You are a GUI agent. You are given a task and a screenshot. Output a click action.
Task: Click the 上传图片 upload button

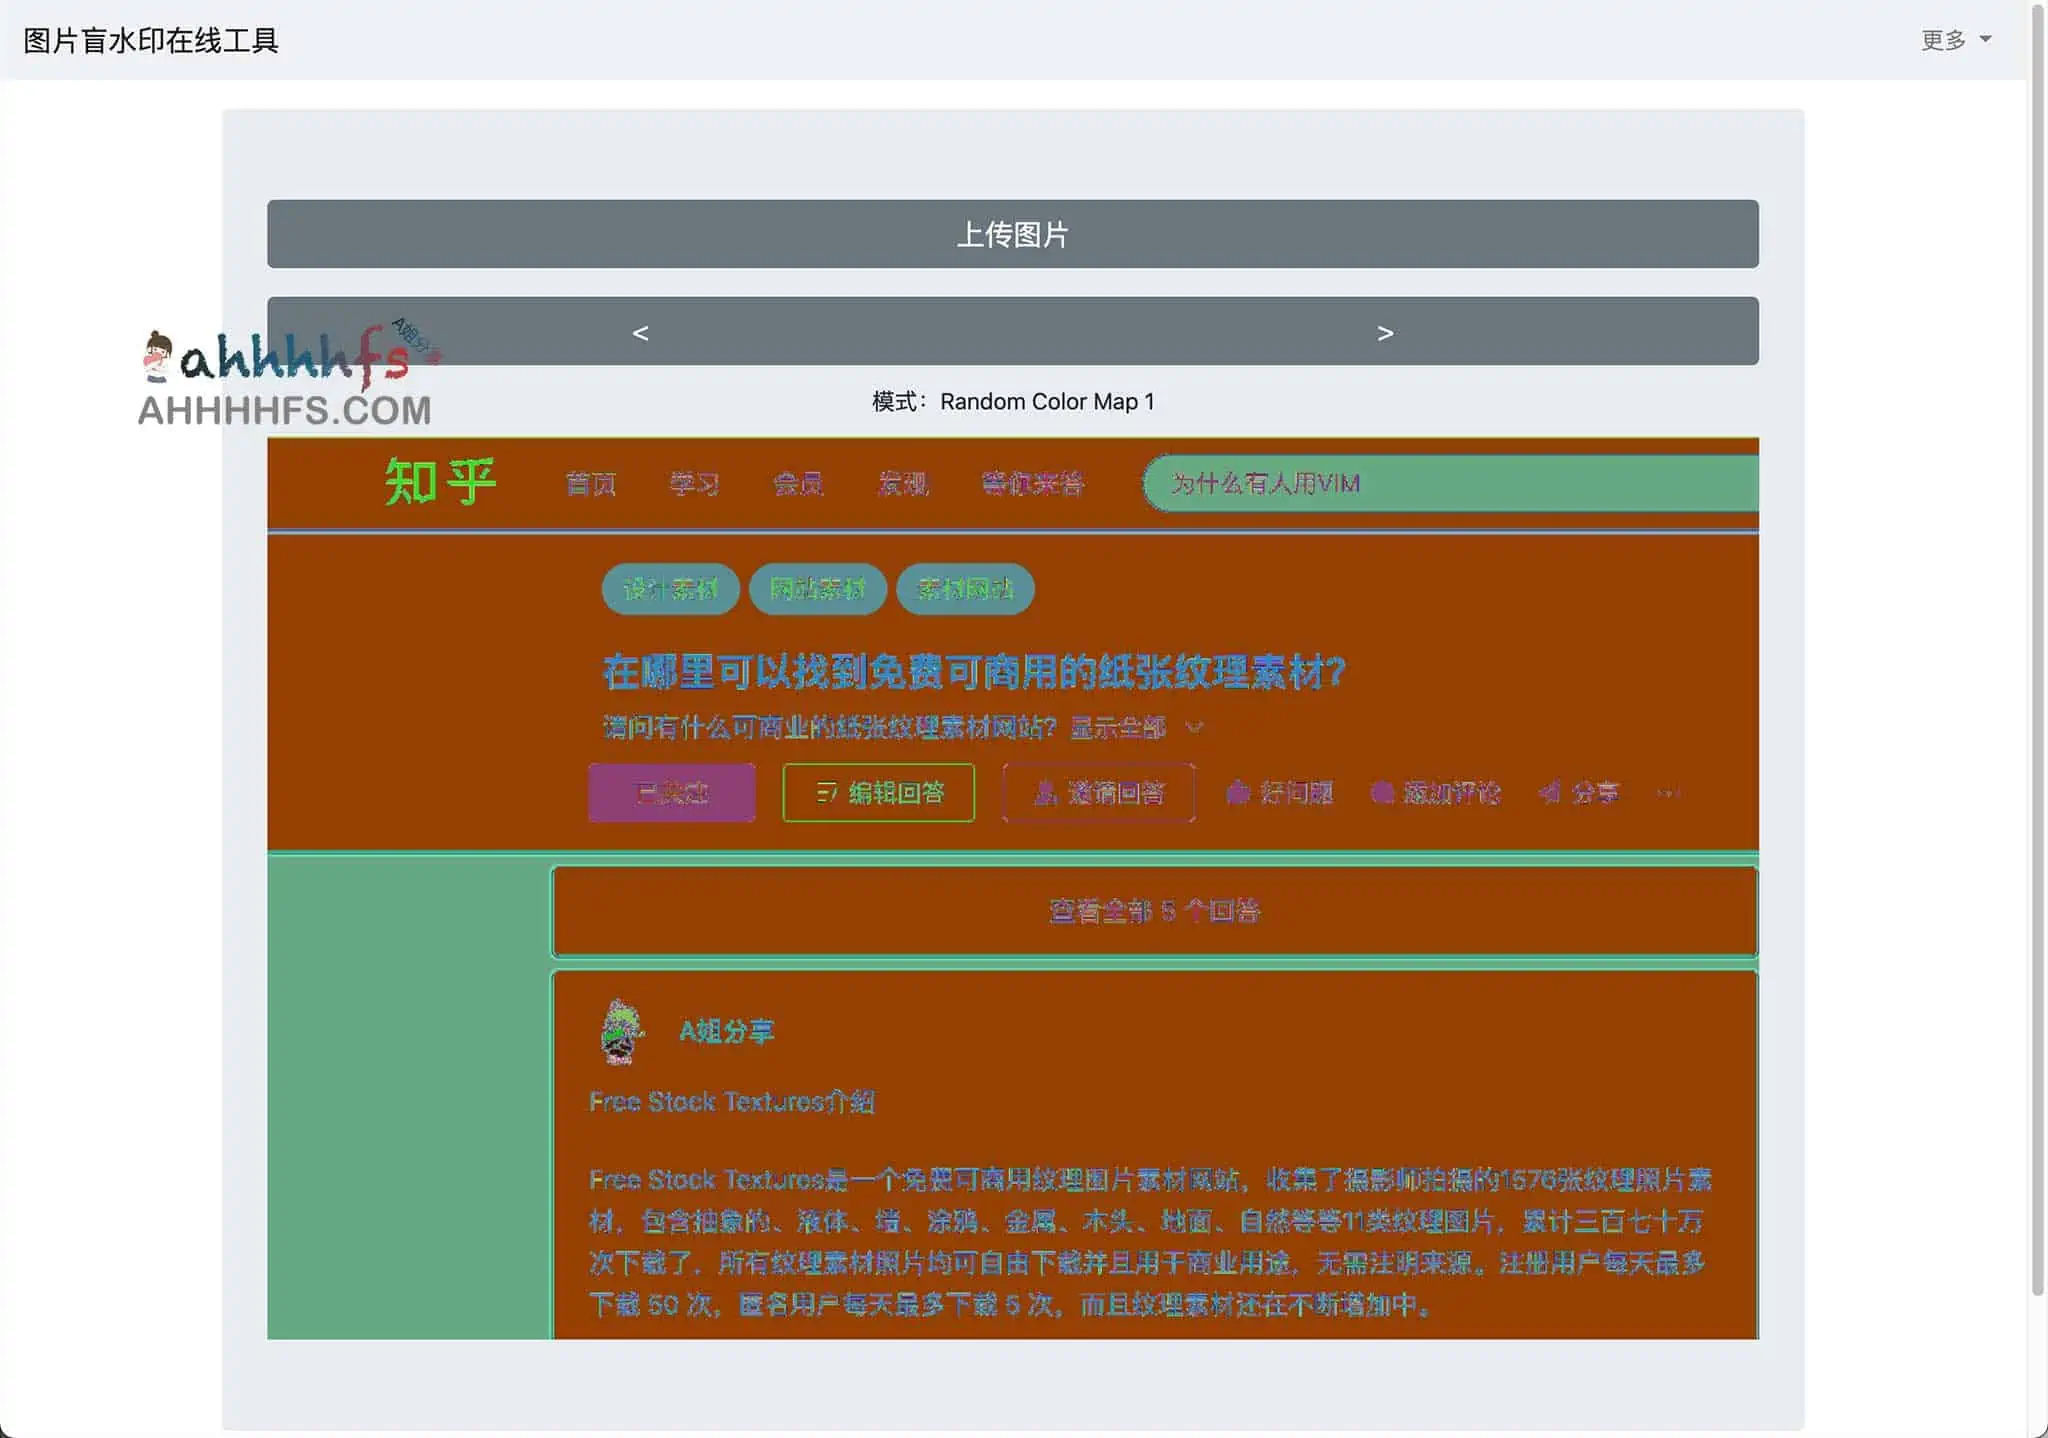(1013, 234)
